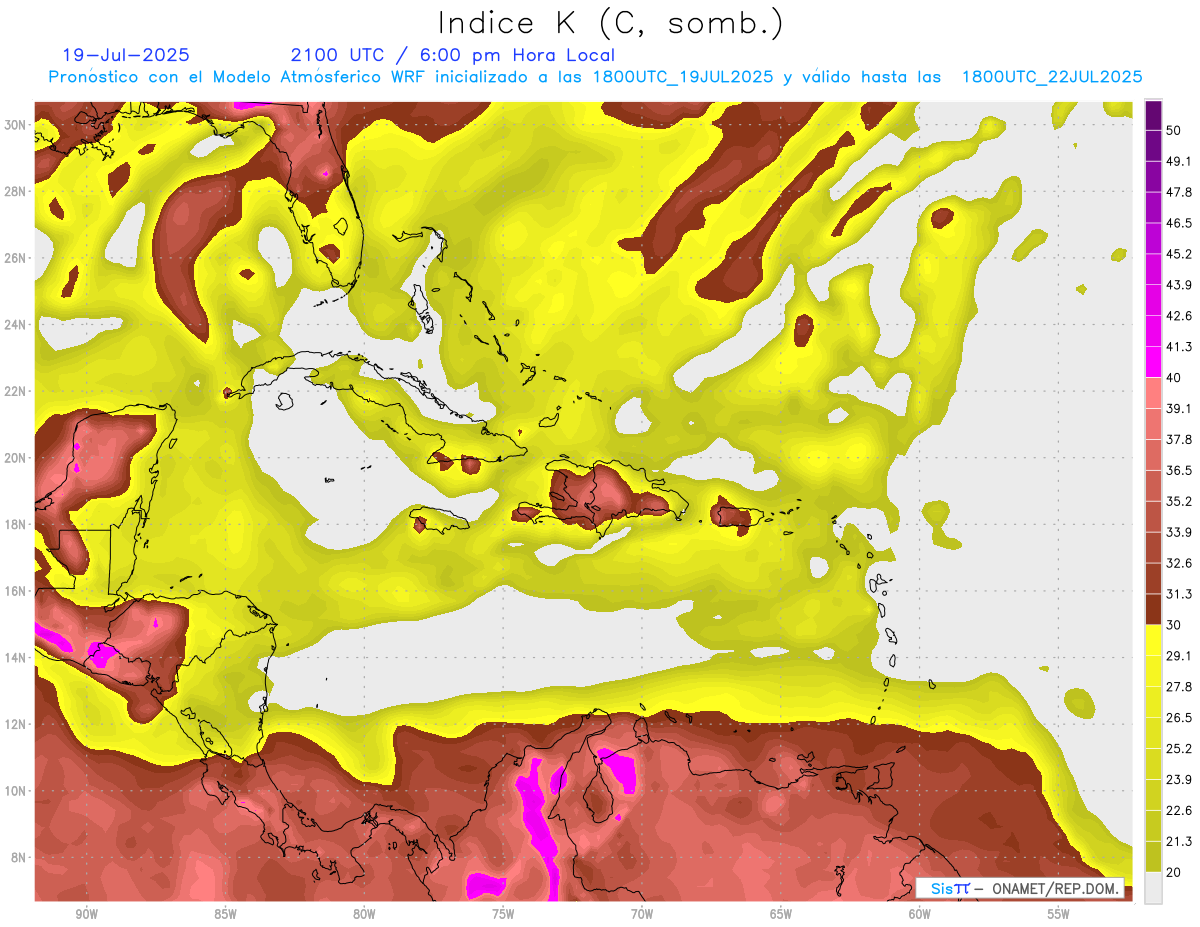Click the 80W longitude label
Image resolution: width=1200 pixels, height=927 pixels.
(364, 914)
